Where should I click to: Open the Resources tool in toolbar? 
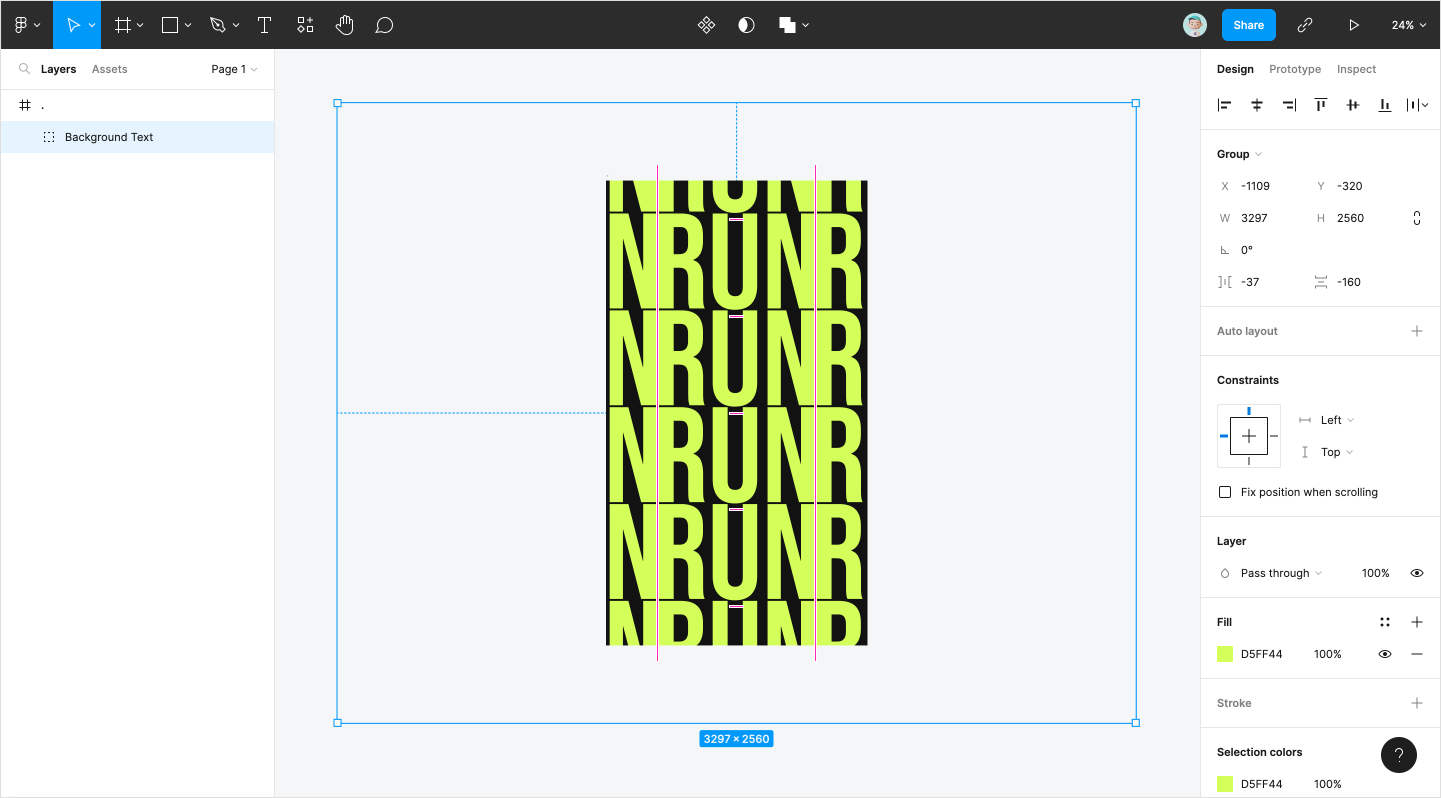tap(305, 25)
